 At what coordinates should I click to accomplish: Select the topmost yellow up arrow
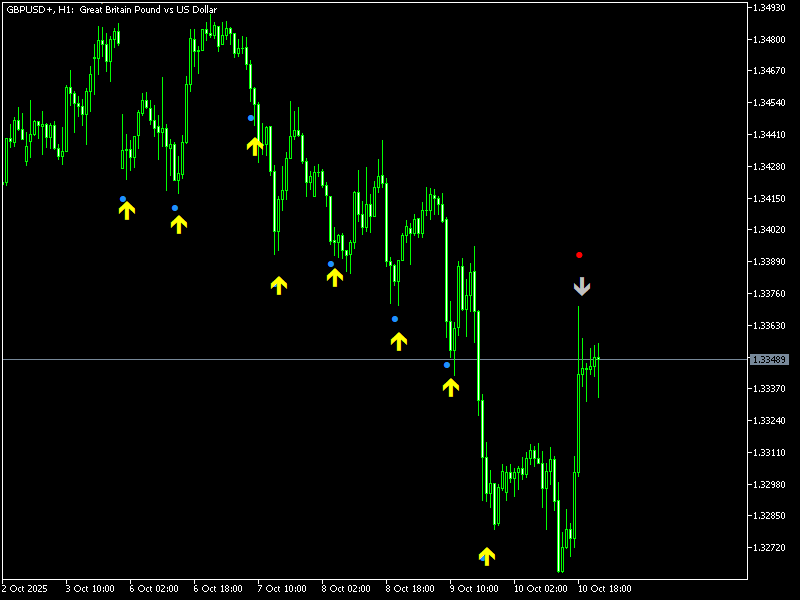point(255,146)
